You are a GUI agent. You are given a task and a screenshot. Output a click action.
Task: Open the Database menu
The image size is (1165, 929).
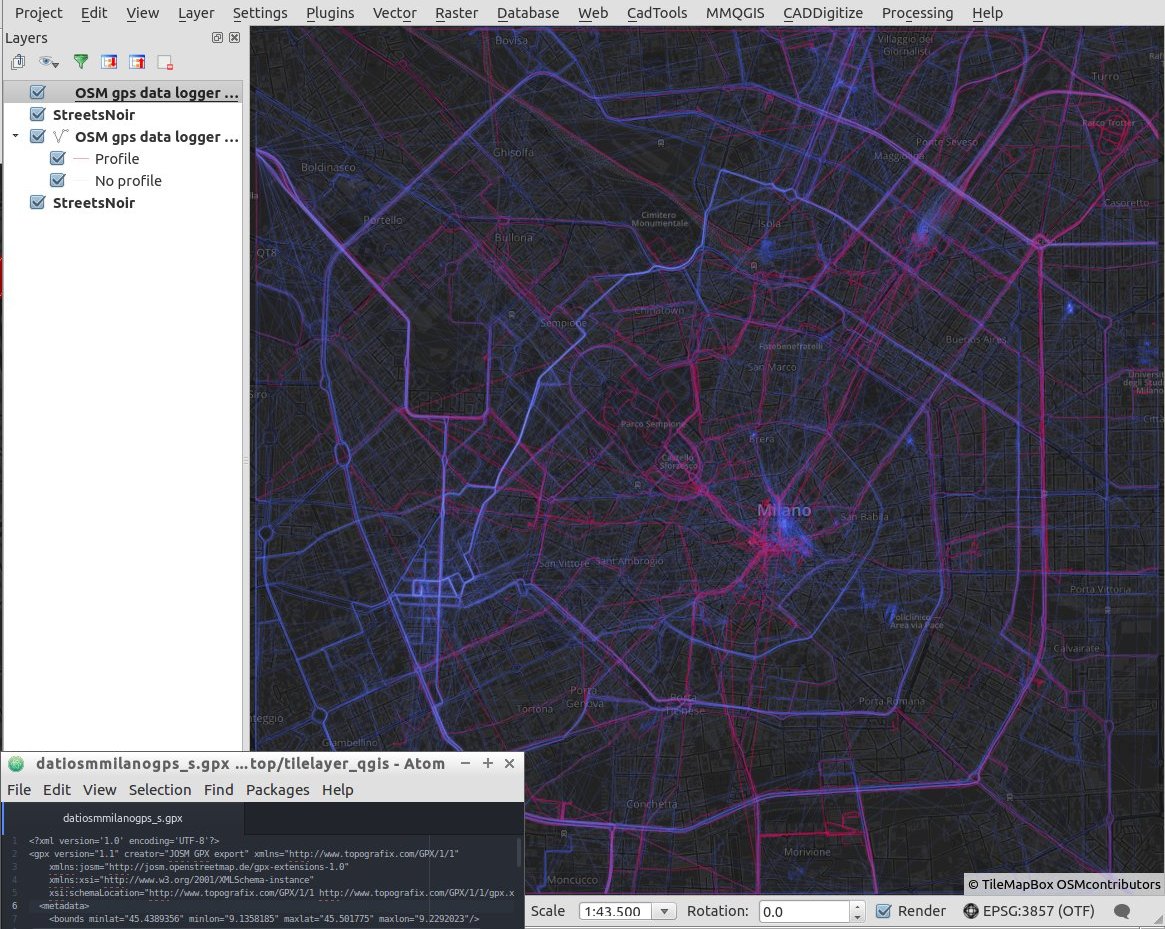(528, 13)
